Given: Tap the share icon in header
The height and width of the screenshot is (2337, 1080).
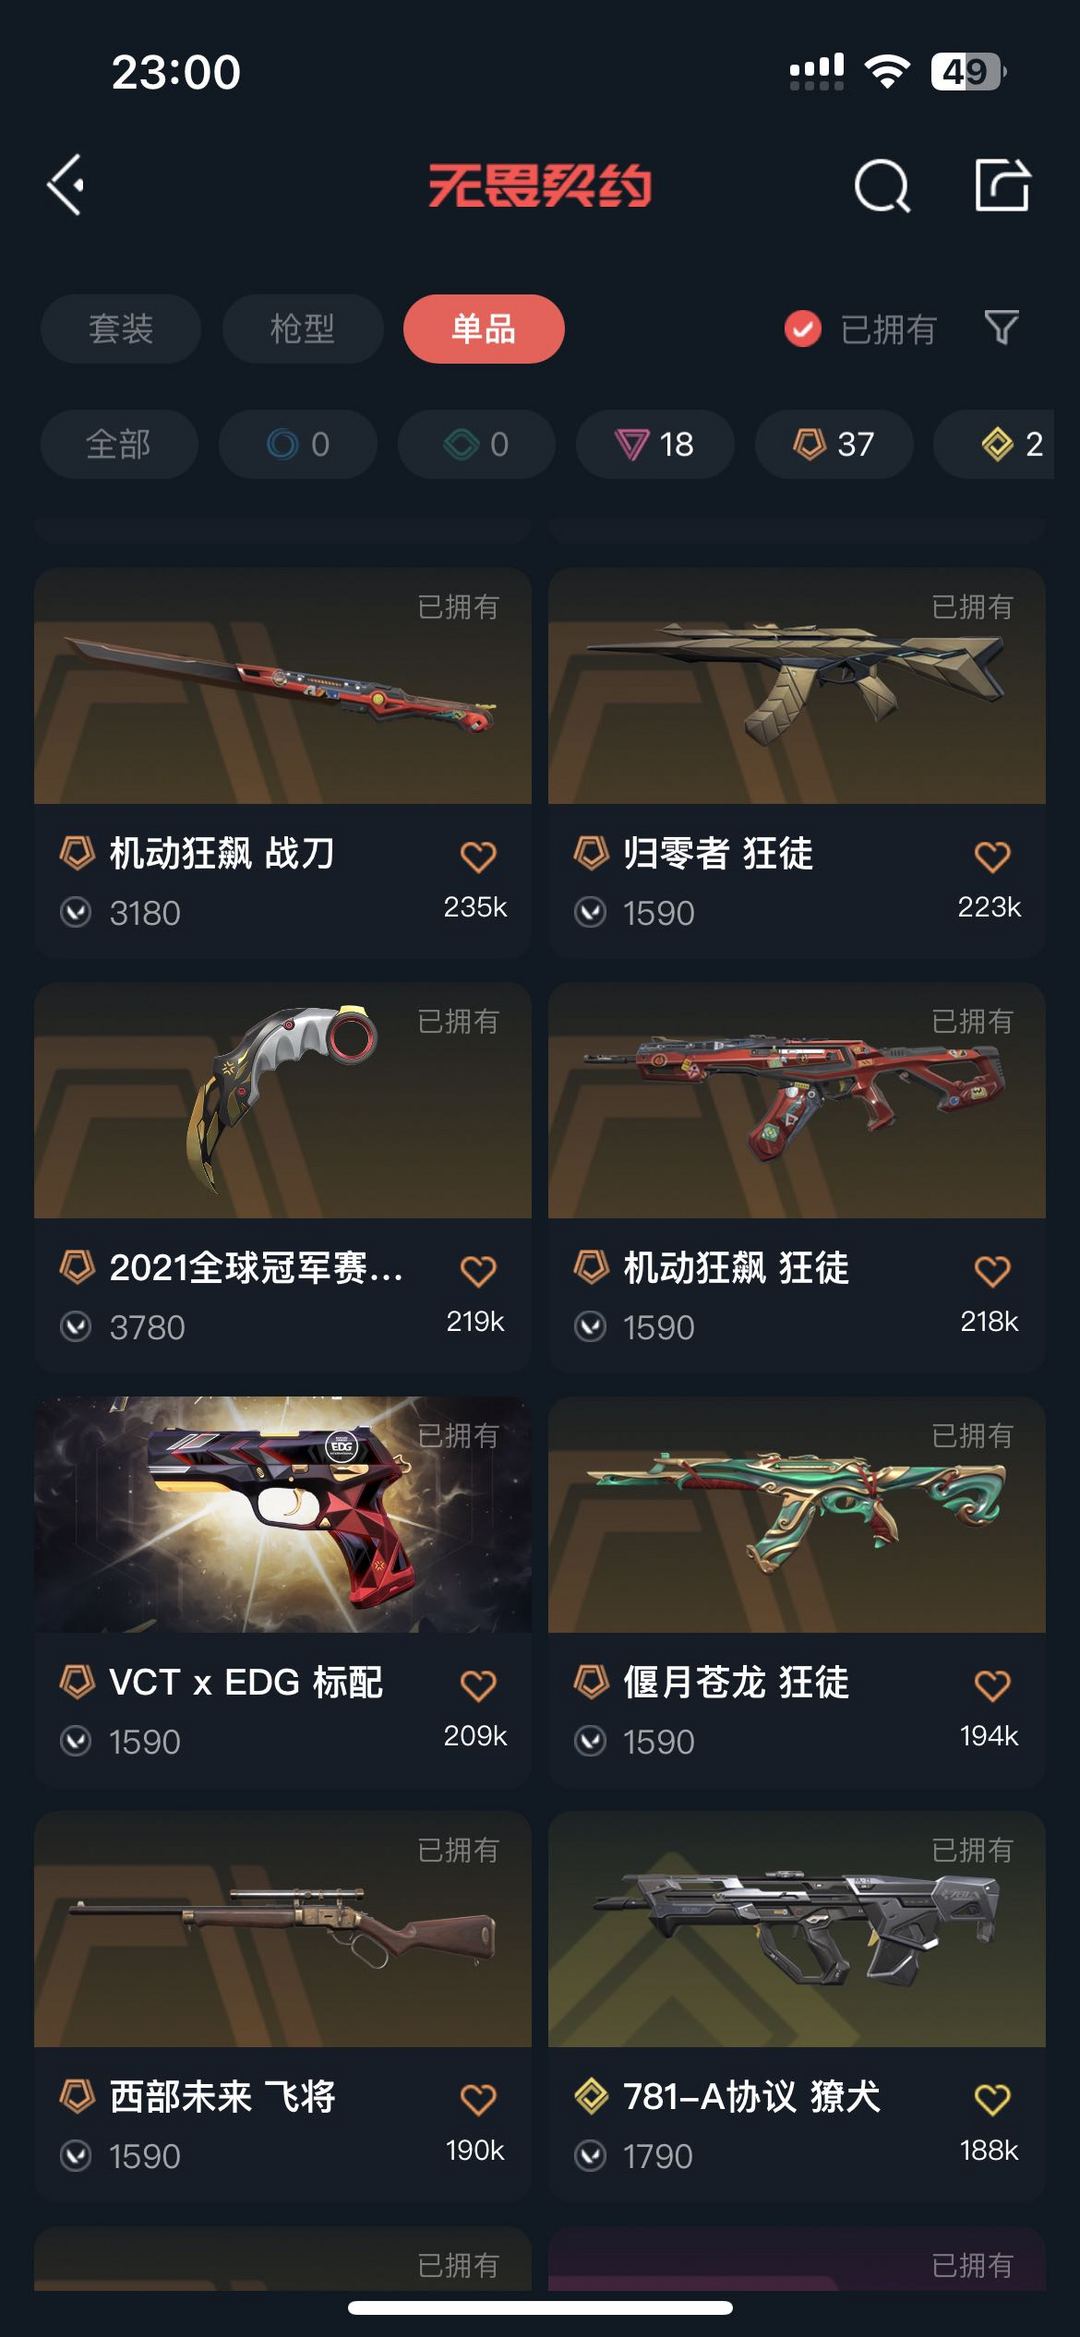Looking at the screenshot, I should tap(1002, 185).
